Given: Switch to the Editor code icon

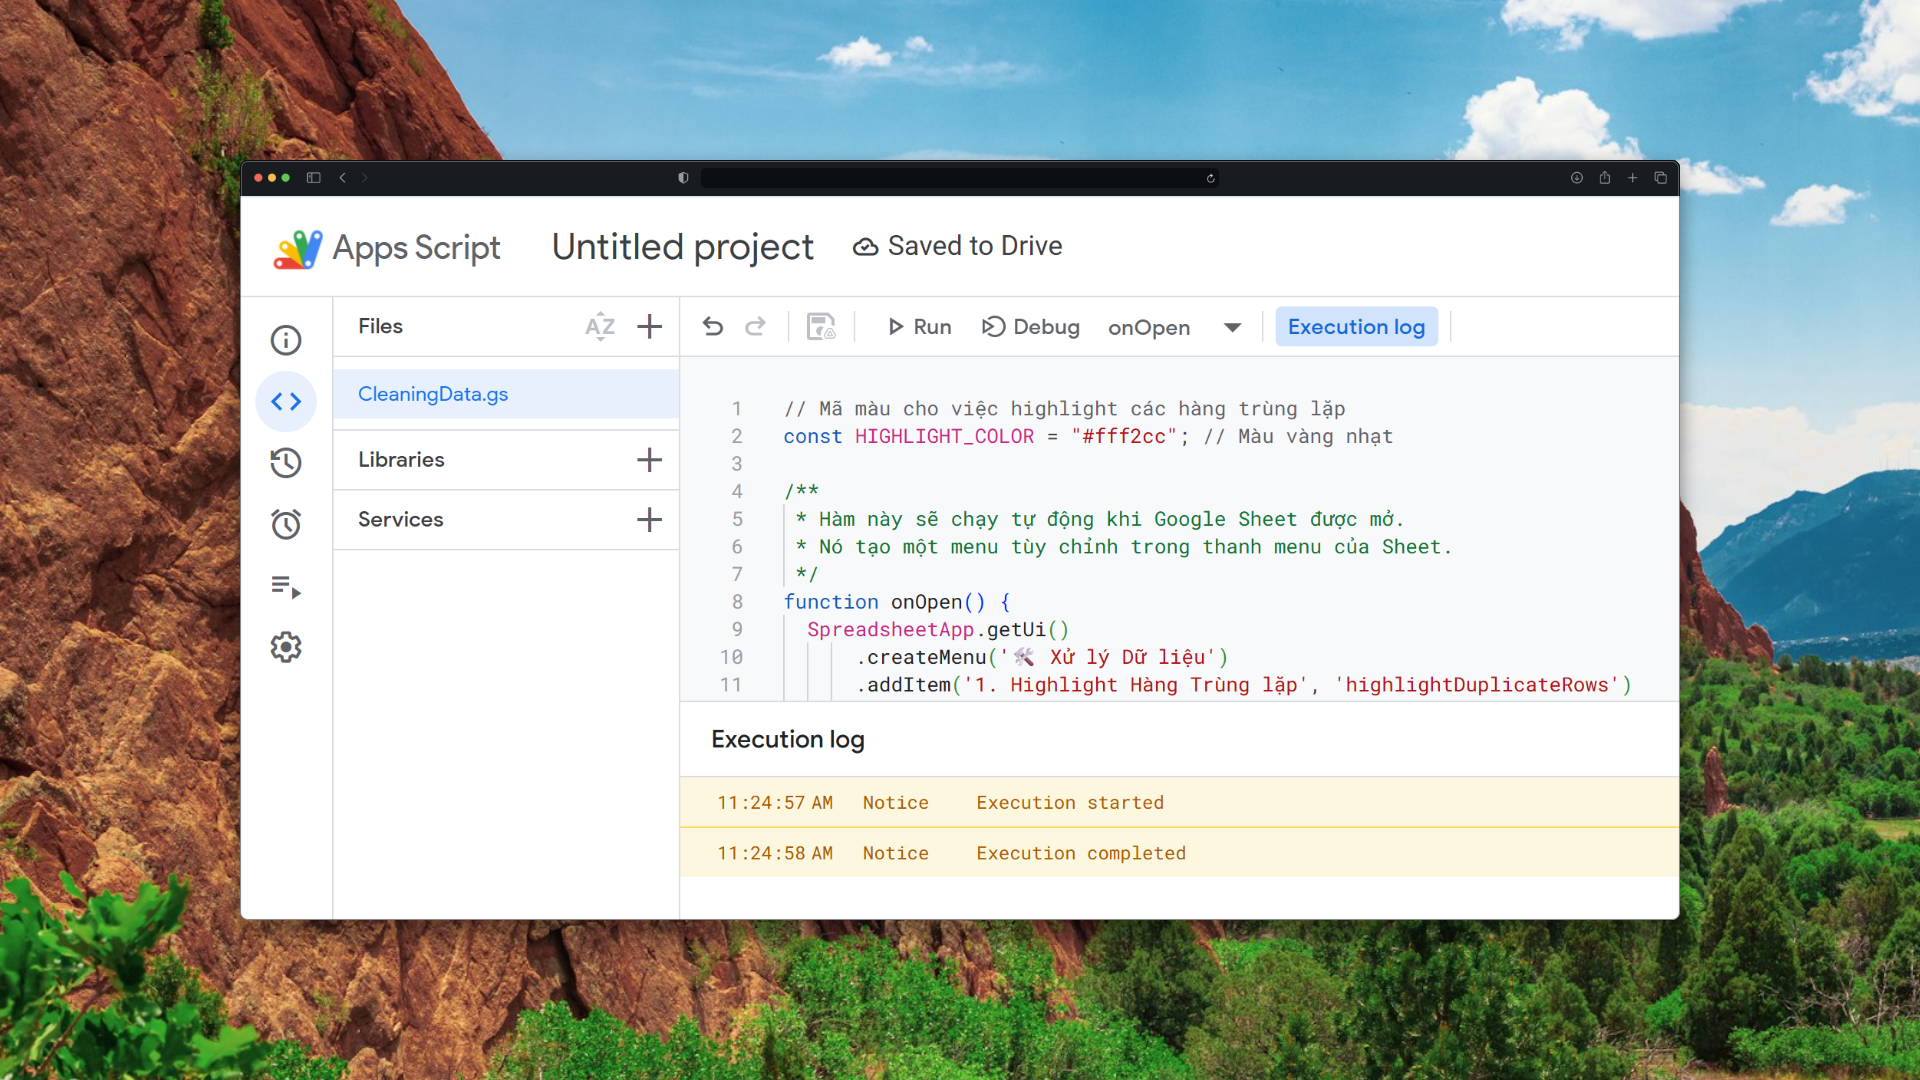Looking at the screenshot, I should tap(286, 402).
